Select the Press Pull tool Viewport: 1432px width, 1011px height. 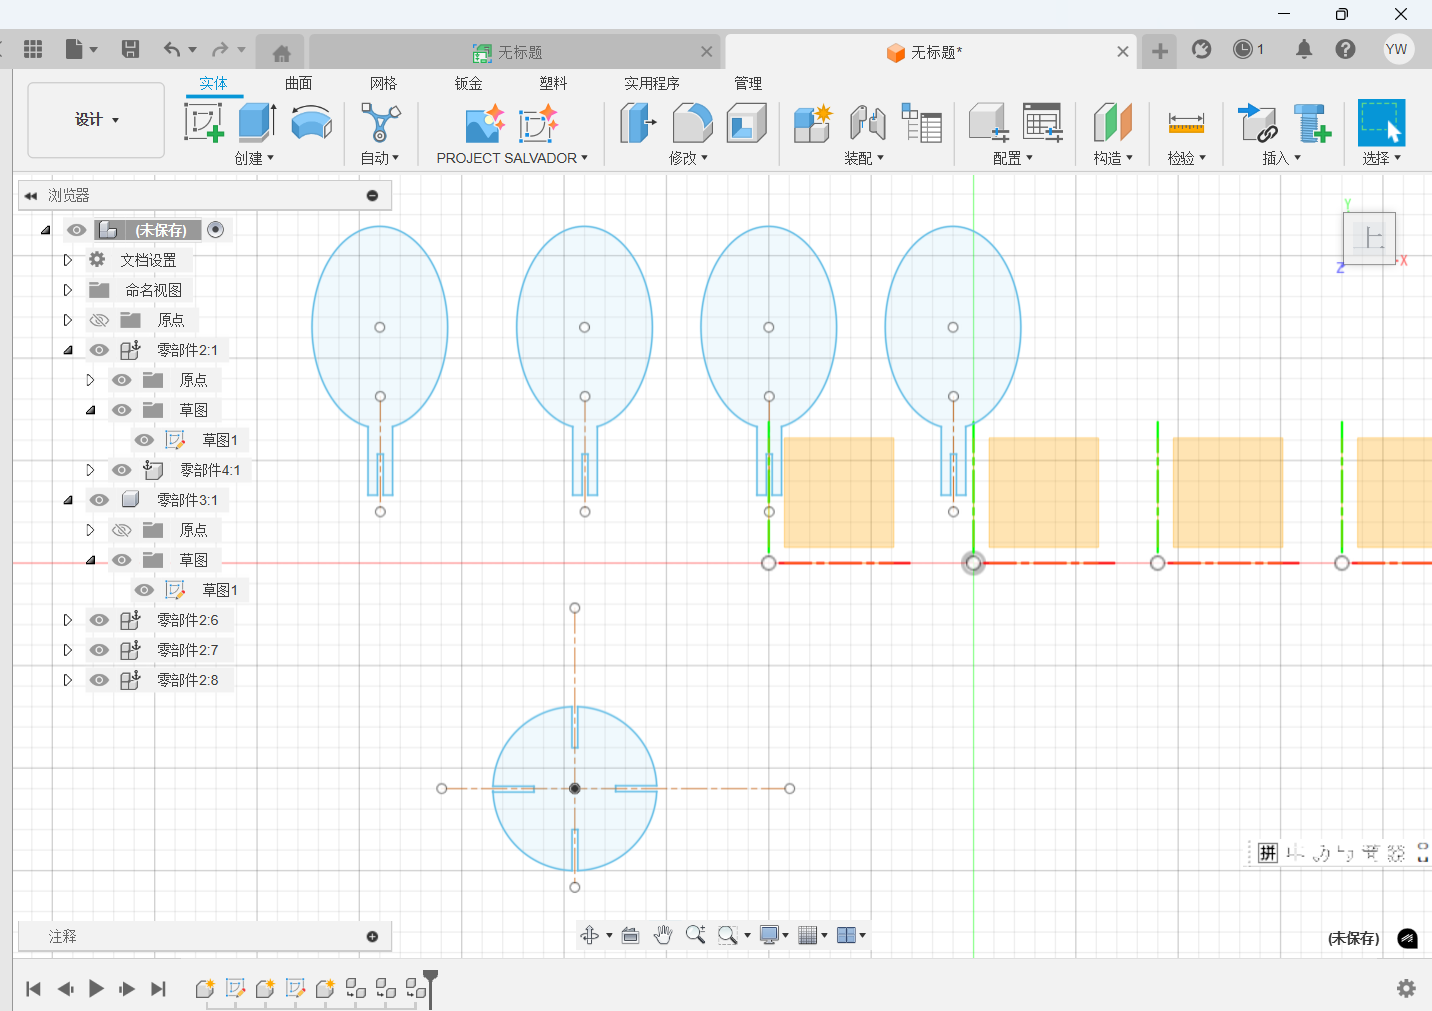point(638,123)
